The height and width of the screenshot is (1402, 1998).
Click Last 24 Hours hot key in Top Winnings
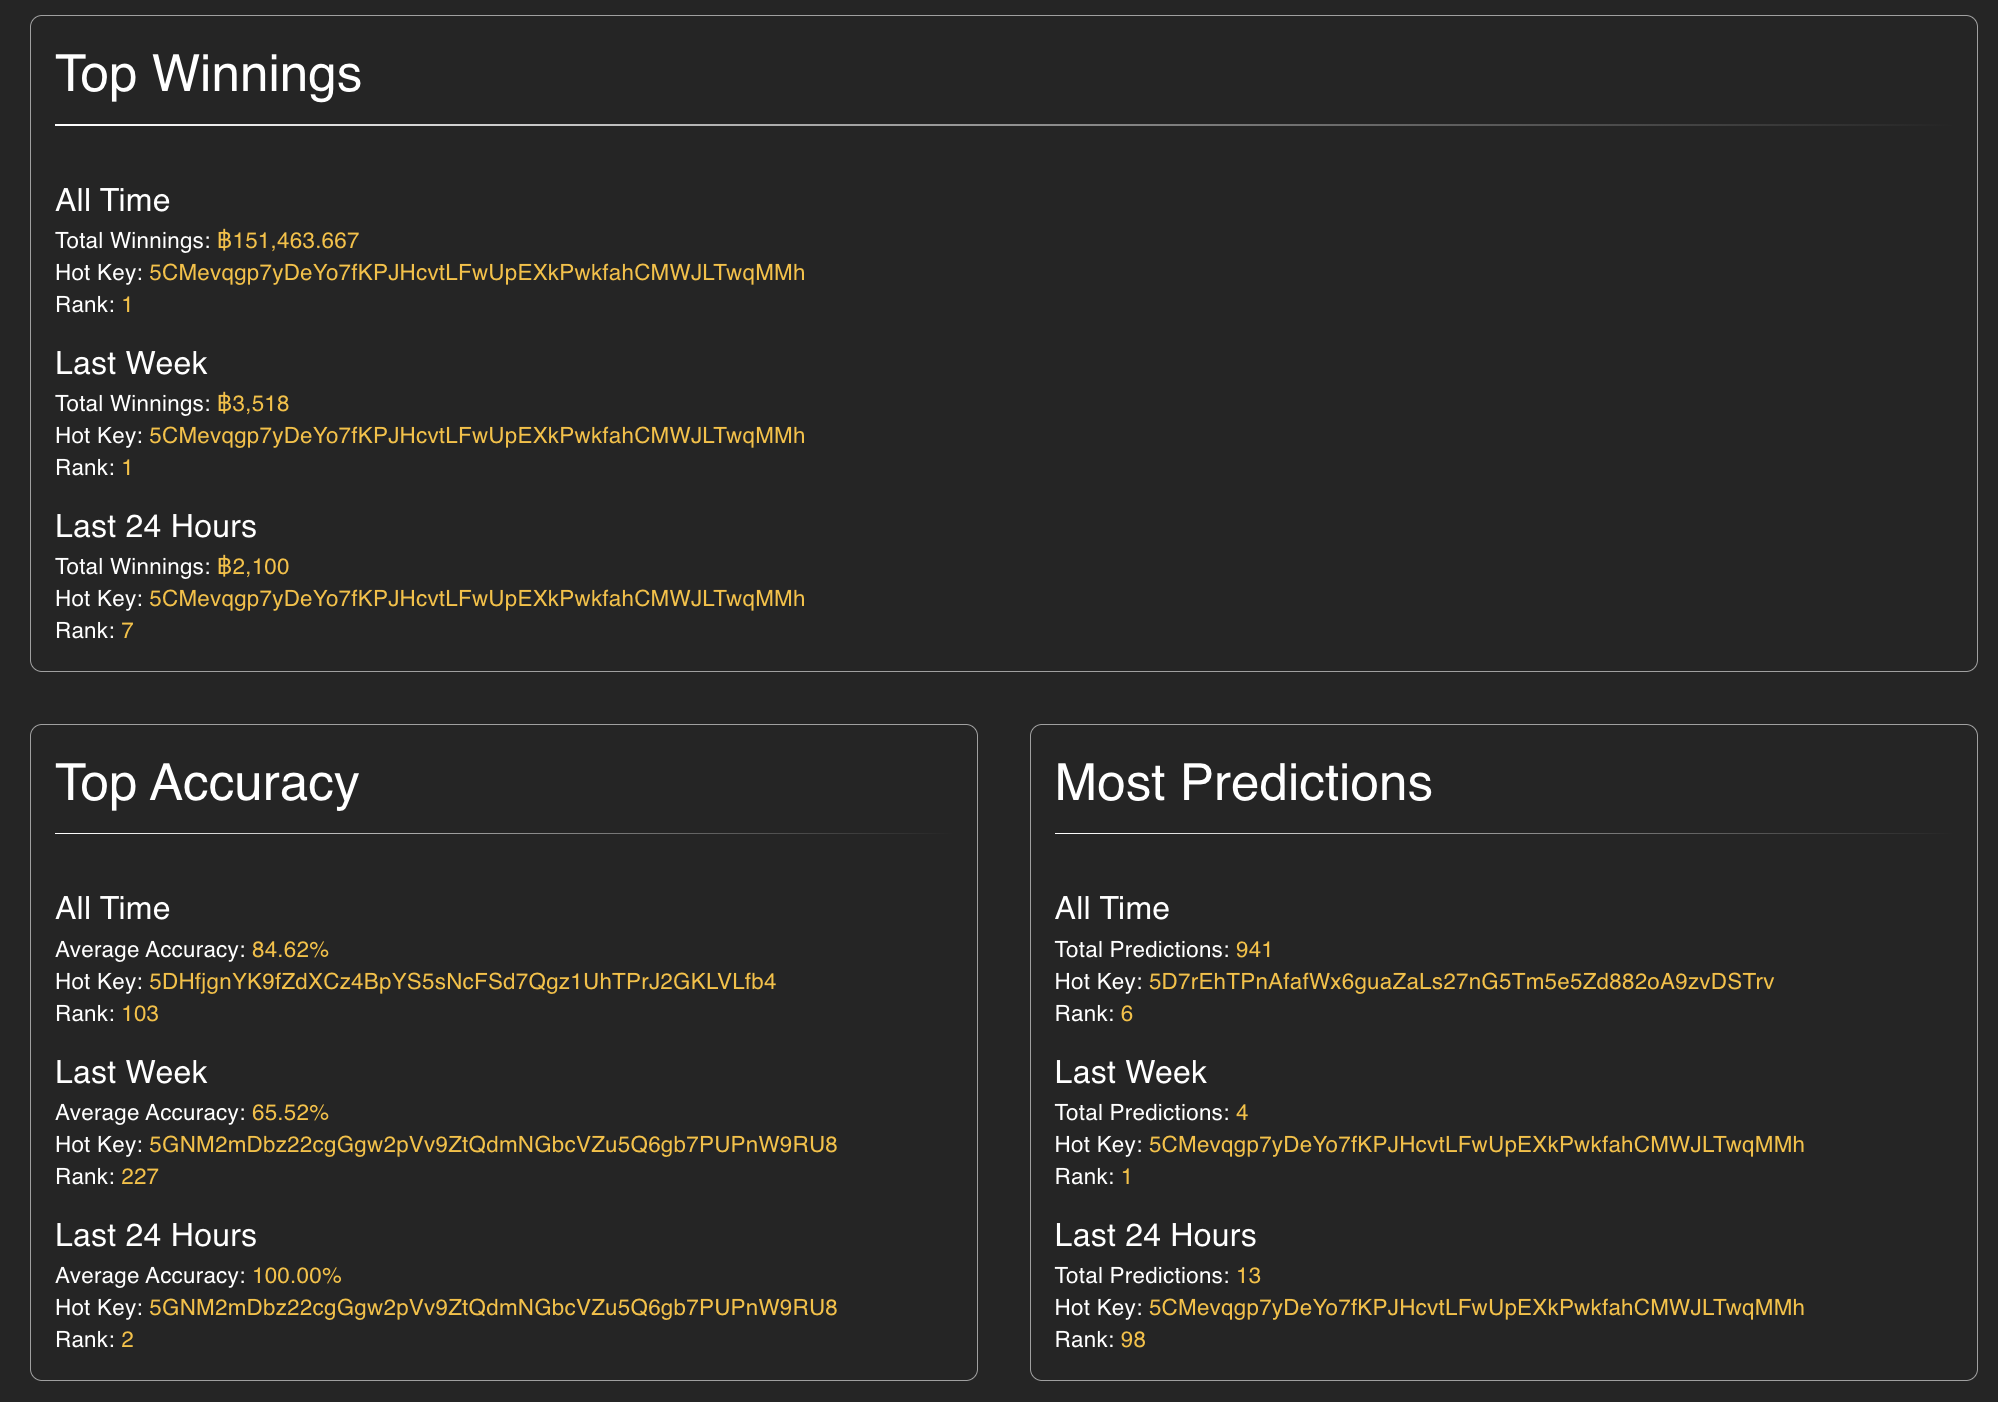(x=476, y=599)
